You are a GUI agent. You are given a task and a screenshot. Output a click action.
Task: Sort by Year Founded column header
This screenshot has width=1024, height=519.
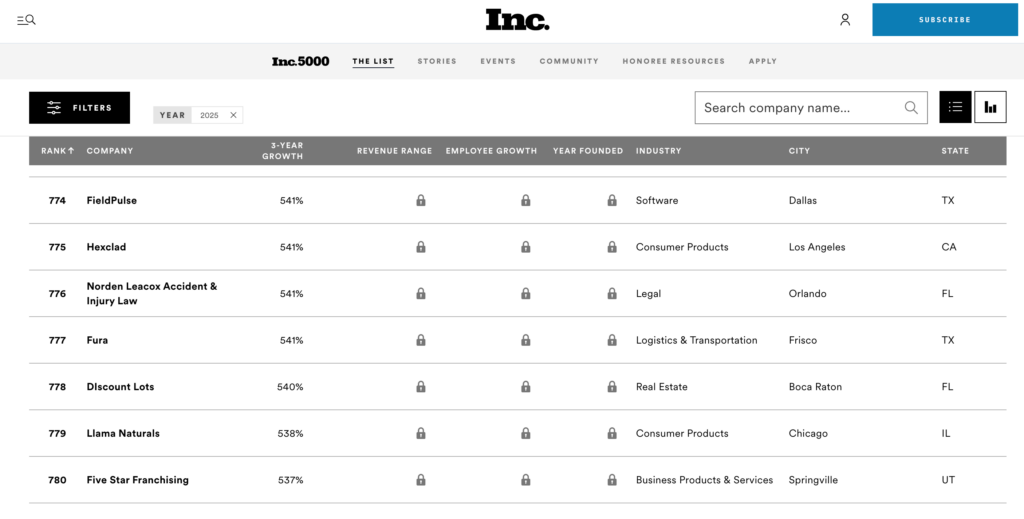click(588, 151)
